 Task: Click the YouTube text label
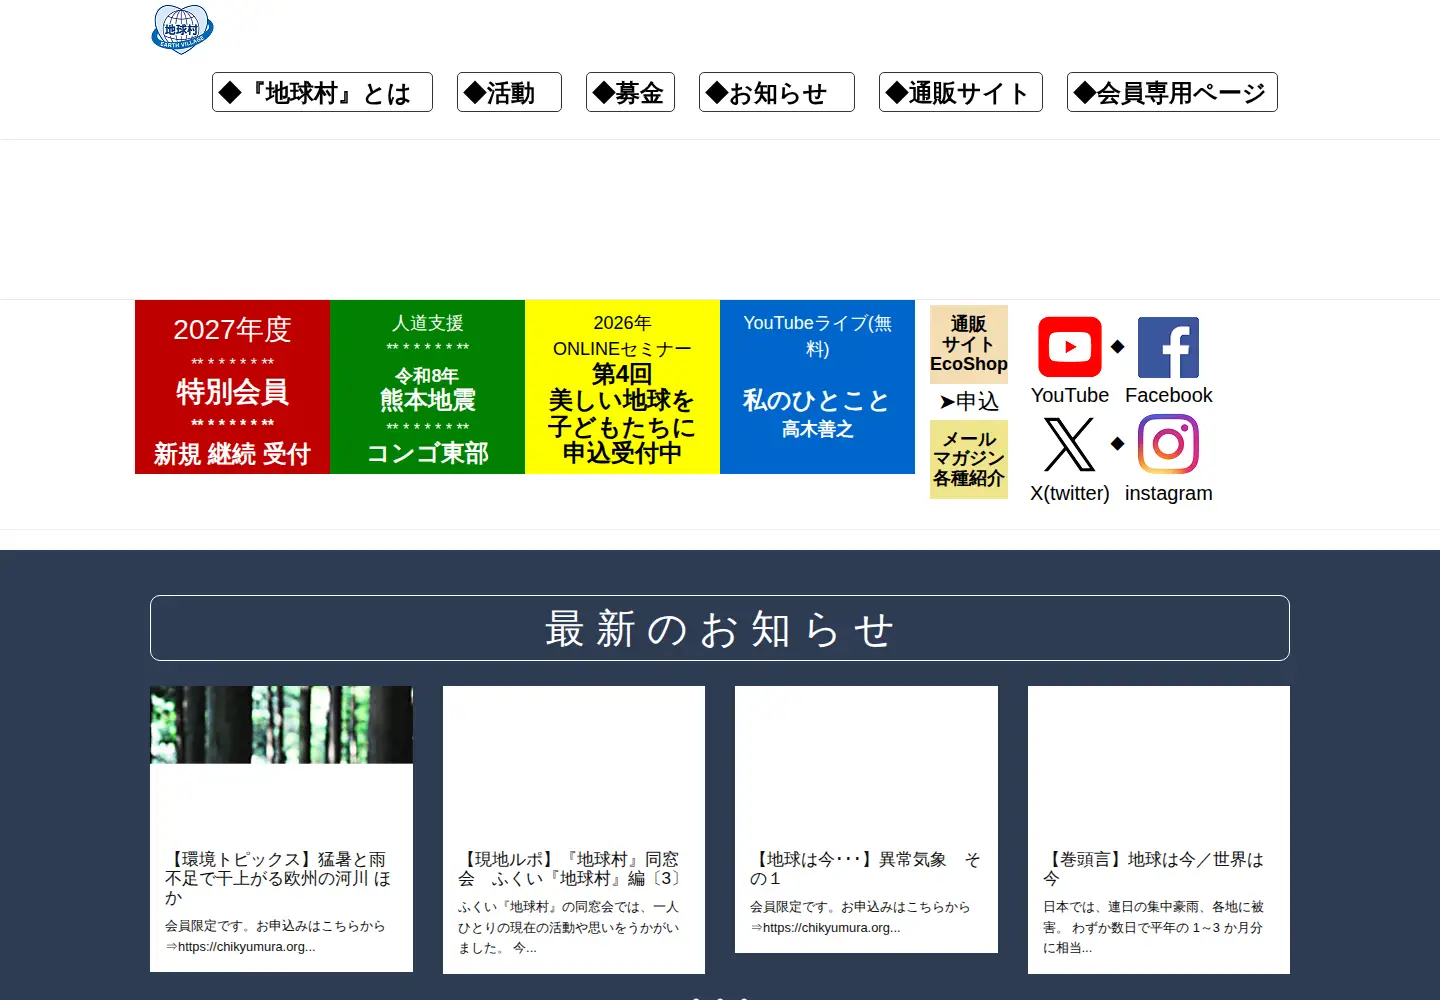click(x=1070, y=395)
